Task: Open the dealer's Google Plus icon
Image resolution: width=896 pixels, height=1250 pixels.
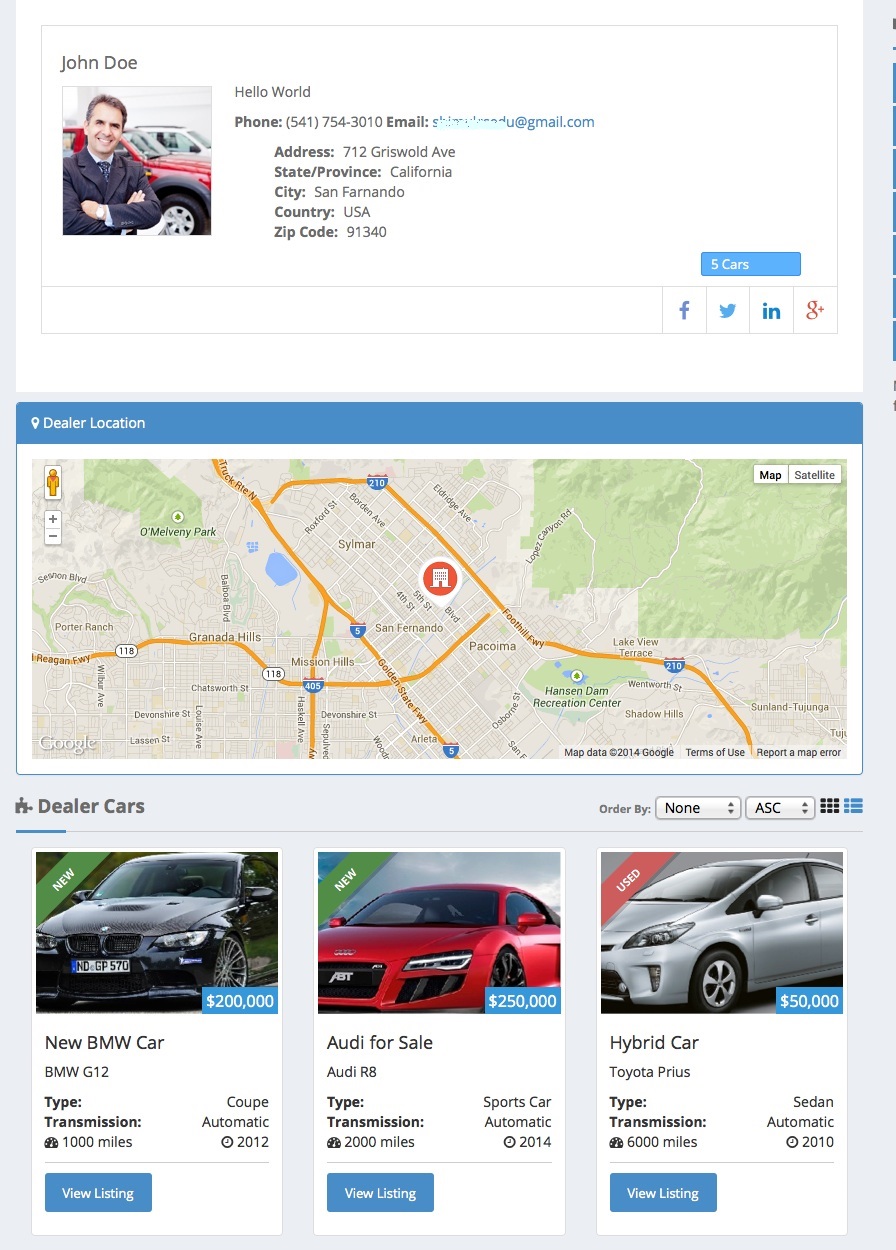Action: (815, 310)
